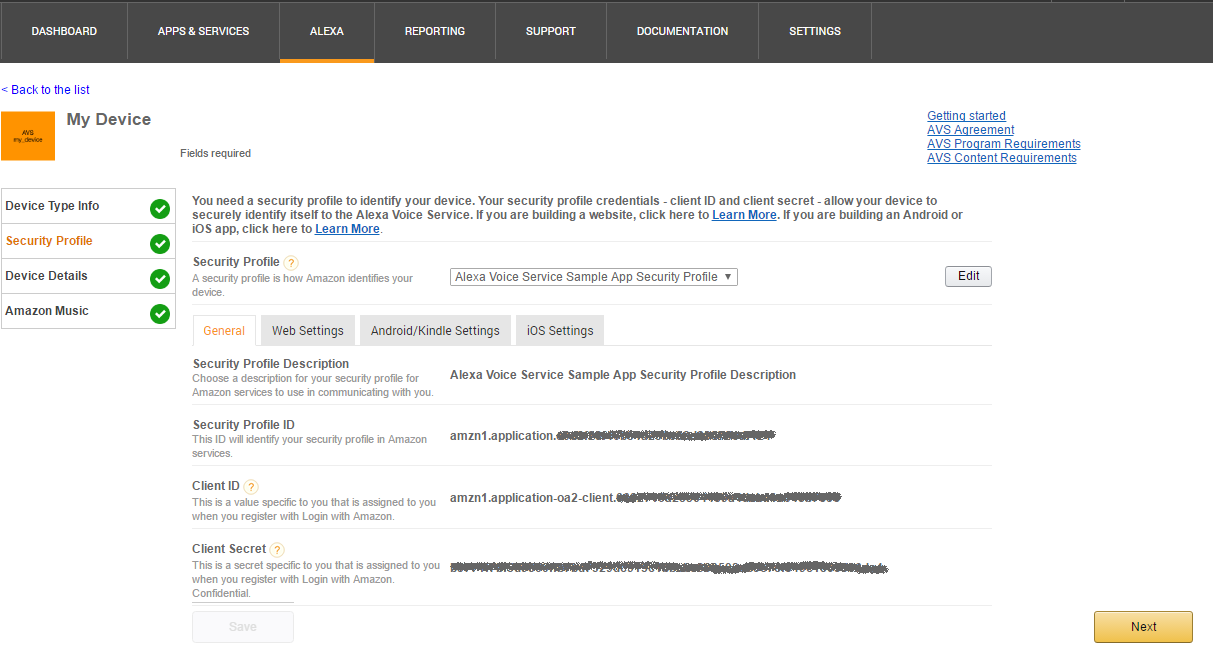The height and width of the screenshot is (652, 1213).
Task: Click the Edit security profile button
Action: point(968,276)
